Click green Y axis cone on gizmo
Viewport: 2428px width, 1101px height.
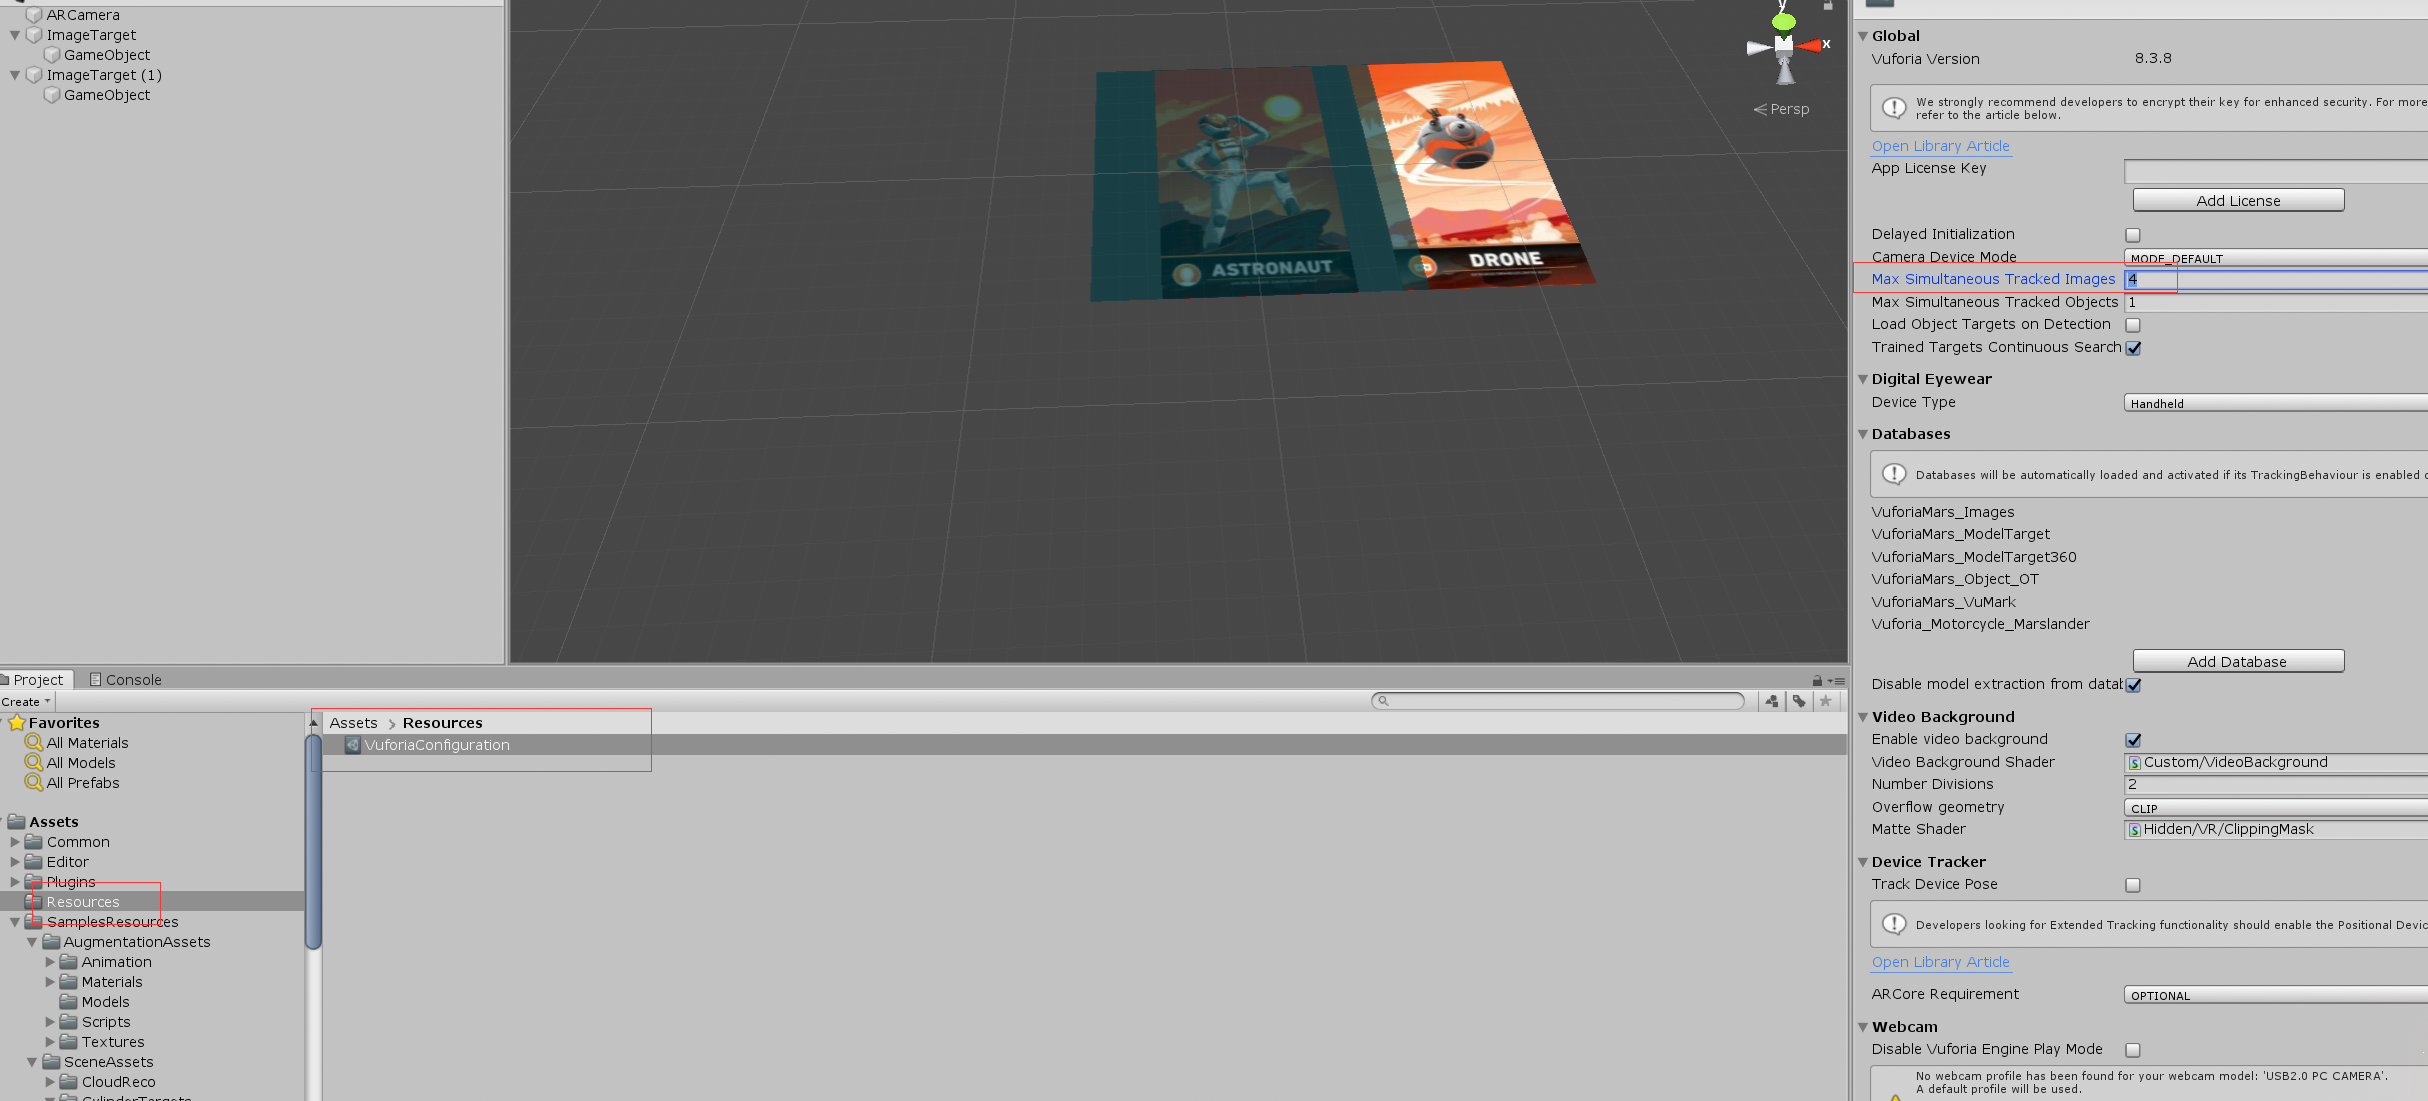[x=1783, y=21]
